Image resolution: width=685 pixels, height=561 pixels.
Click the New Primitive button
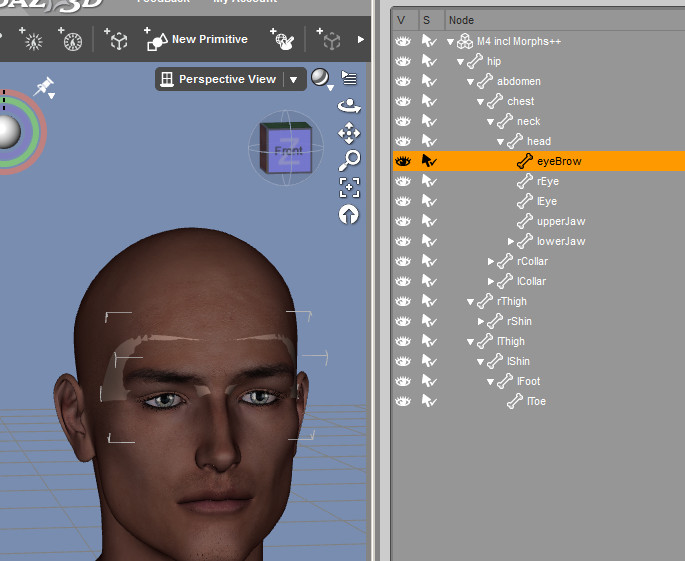(x=196, y=39)
